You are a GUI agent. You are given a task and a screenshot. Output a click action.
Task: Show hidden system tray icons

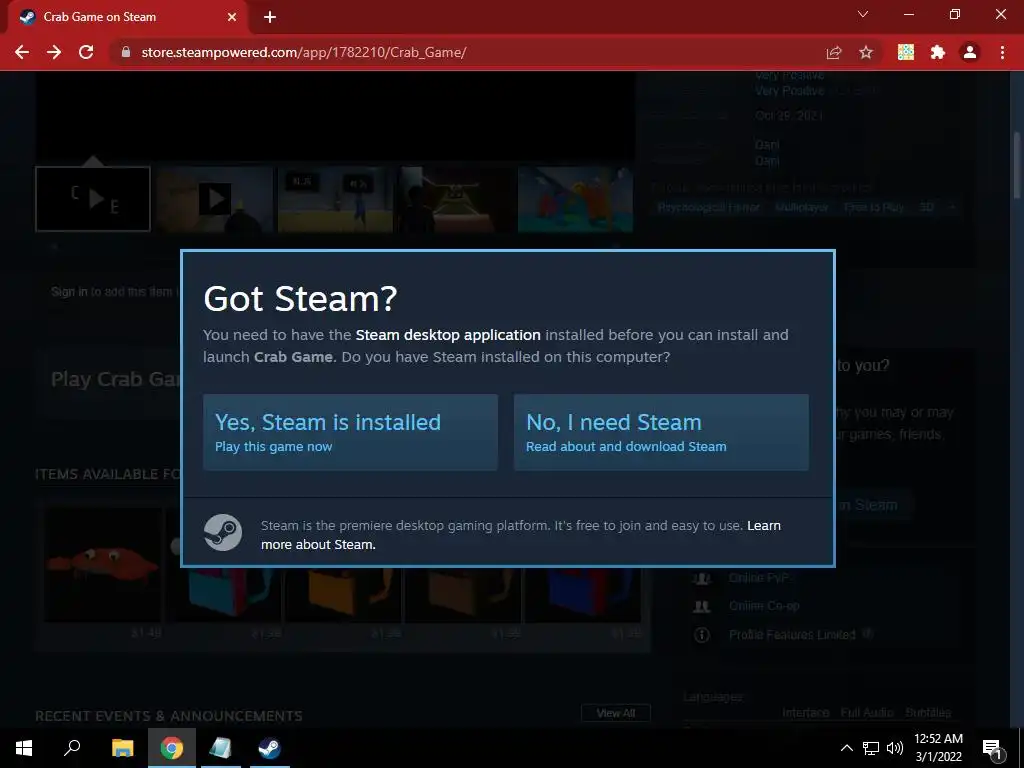(x=846, y=748)
